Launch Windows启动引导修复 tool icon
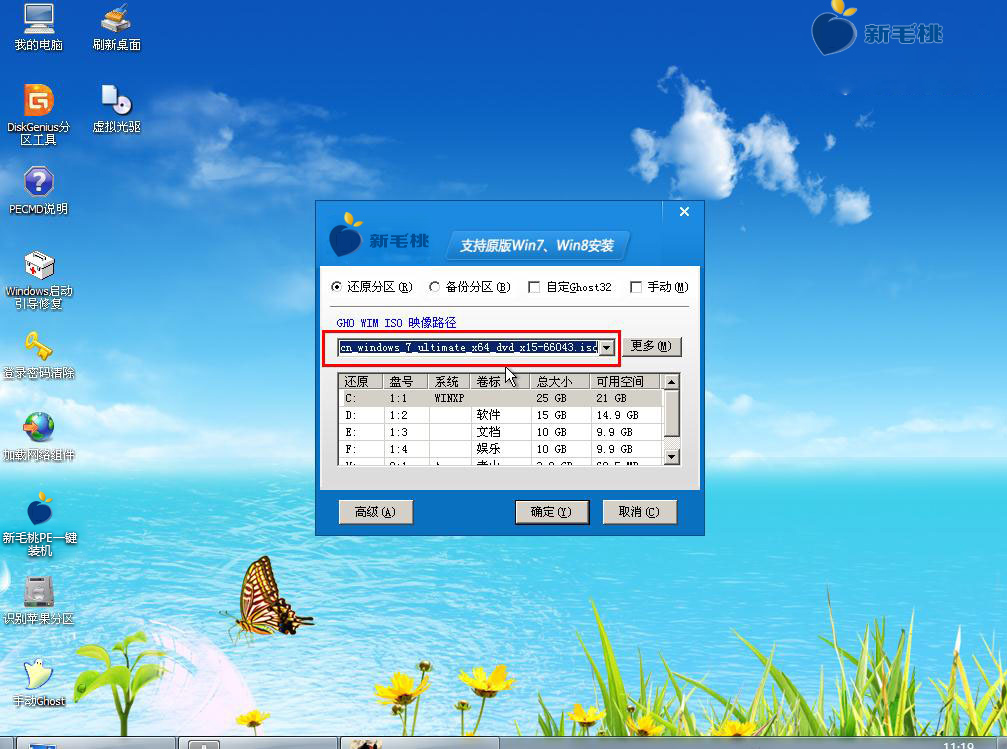1007x749 pixels. [39, 279]
